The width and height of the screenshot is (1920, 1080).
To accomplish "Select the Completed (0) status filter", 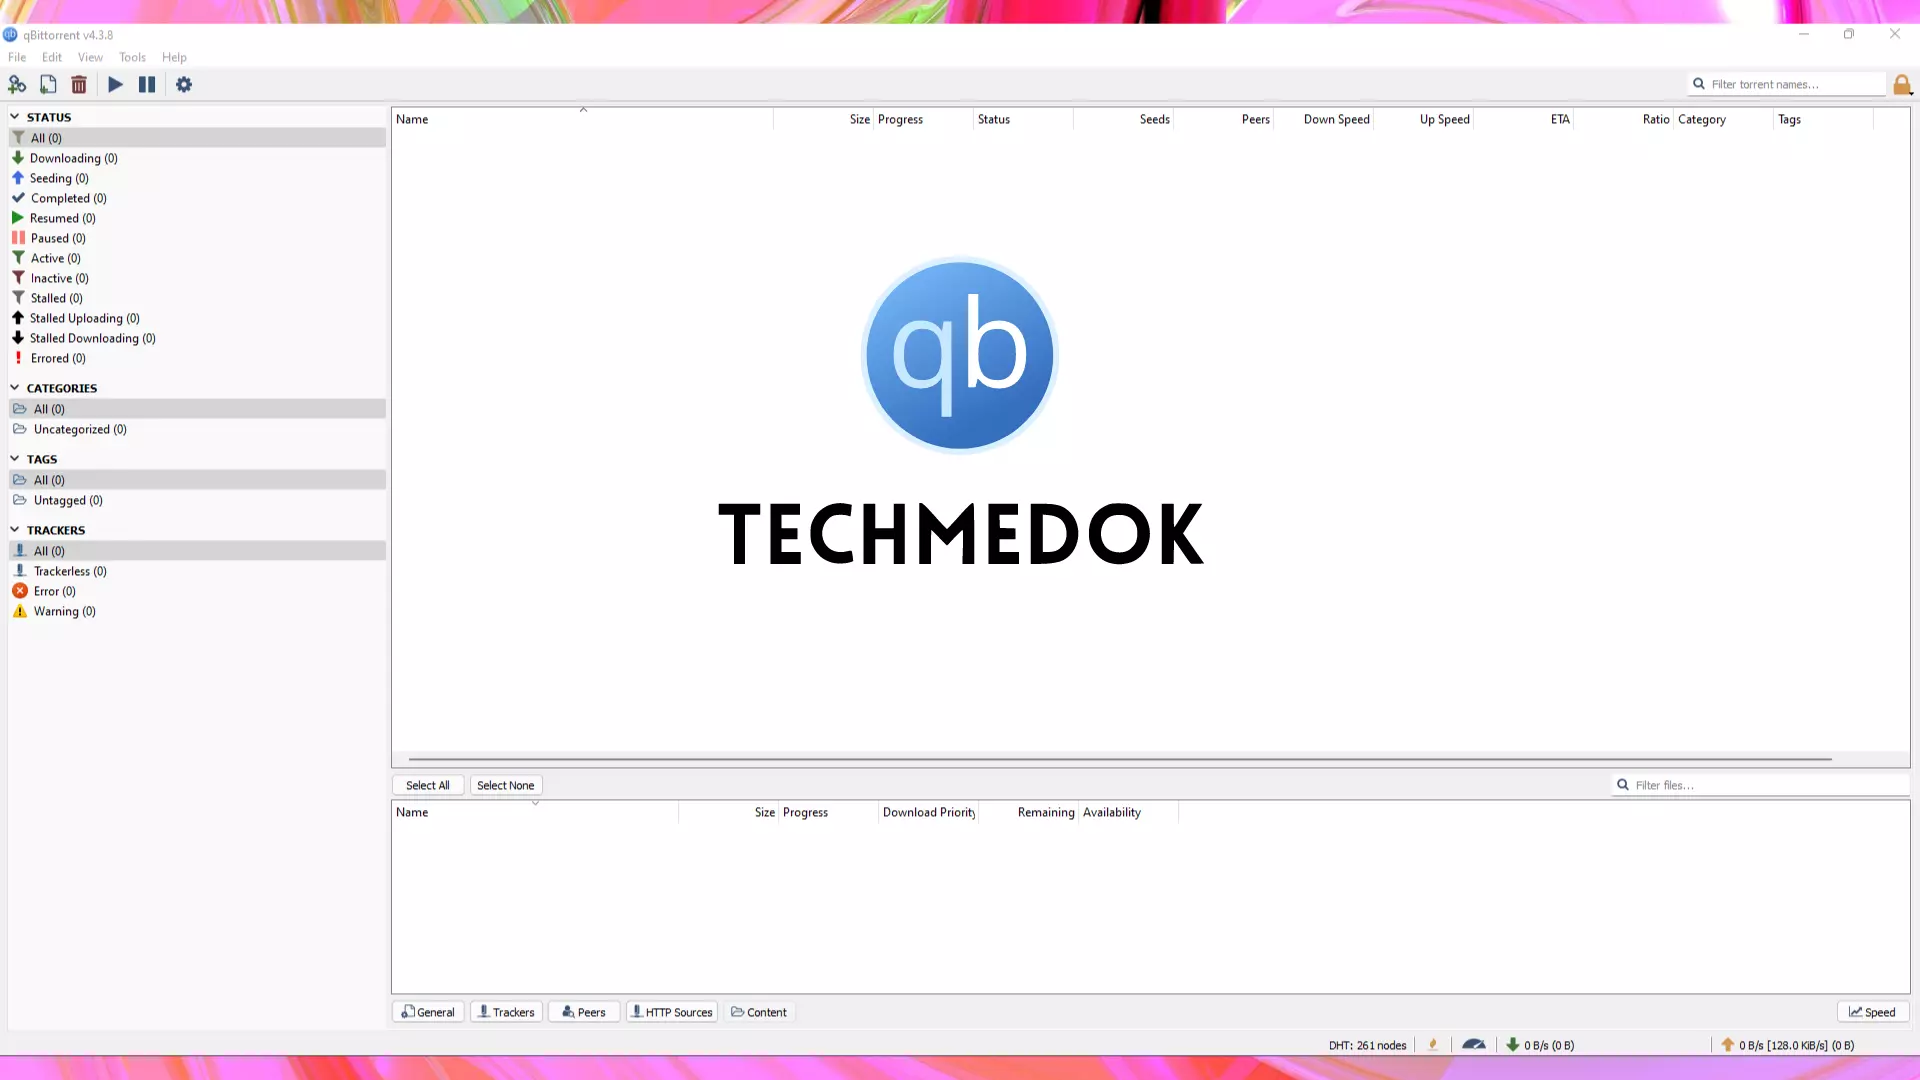I will pyautogui.click(x=197, y=198).
